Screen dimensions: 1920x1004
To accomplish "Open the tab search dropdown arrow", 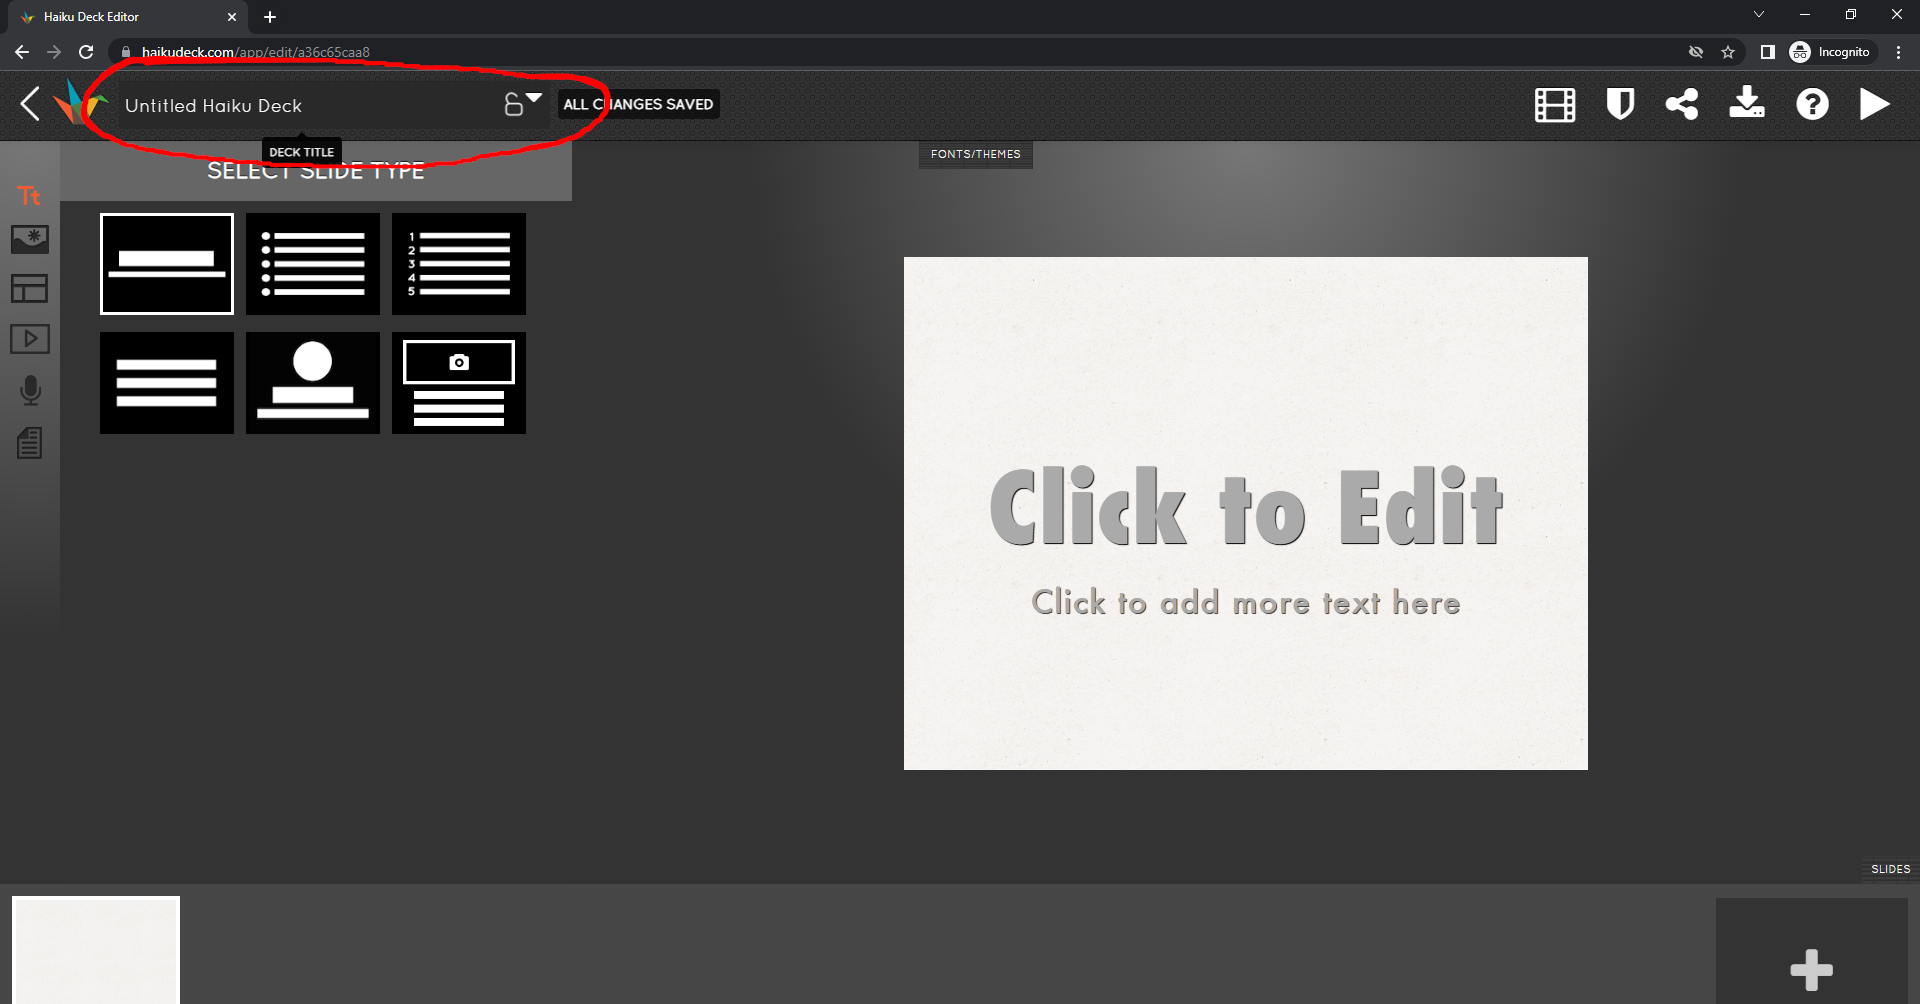I will click(1759, 14).
